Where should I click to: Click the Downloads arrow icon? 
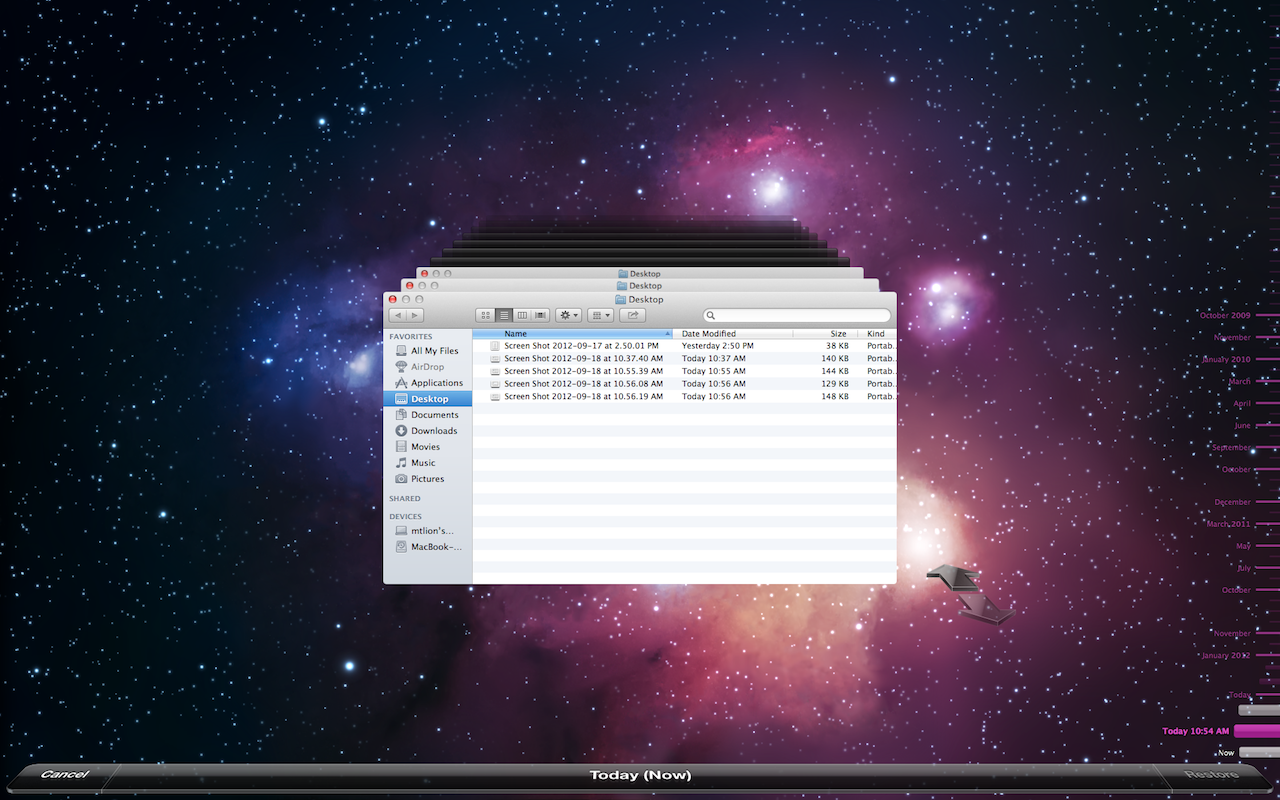(x=401, y=431)
